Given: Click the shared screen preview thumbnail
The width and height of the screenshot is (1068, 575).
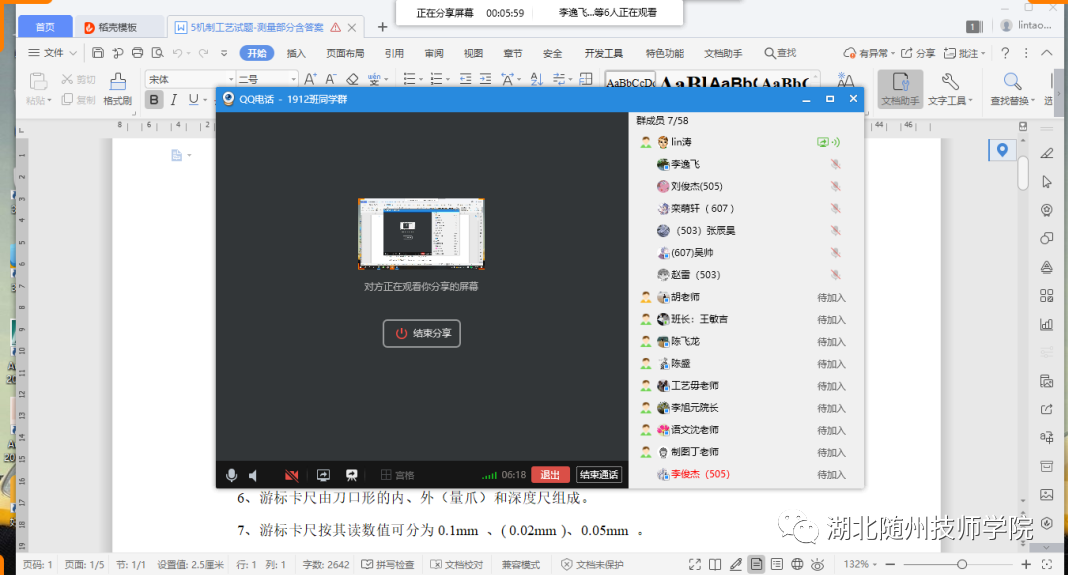Looking at the screenshot, I should tap(421, 233).
